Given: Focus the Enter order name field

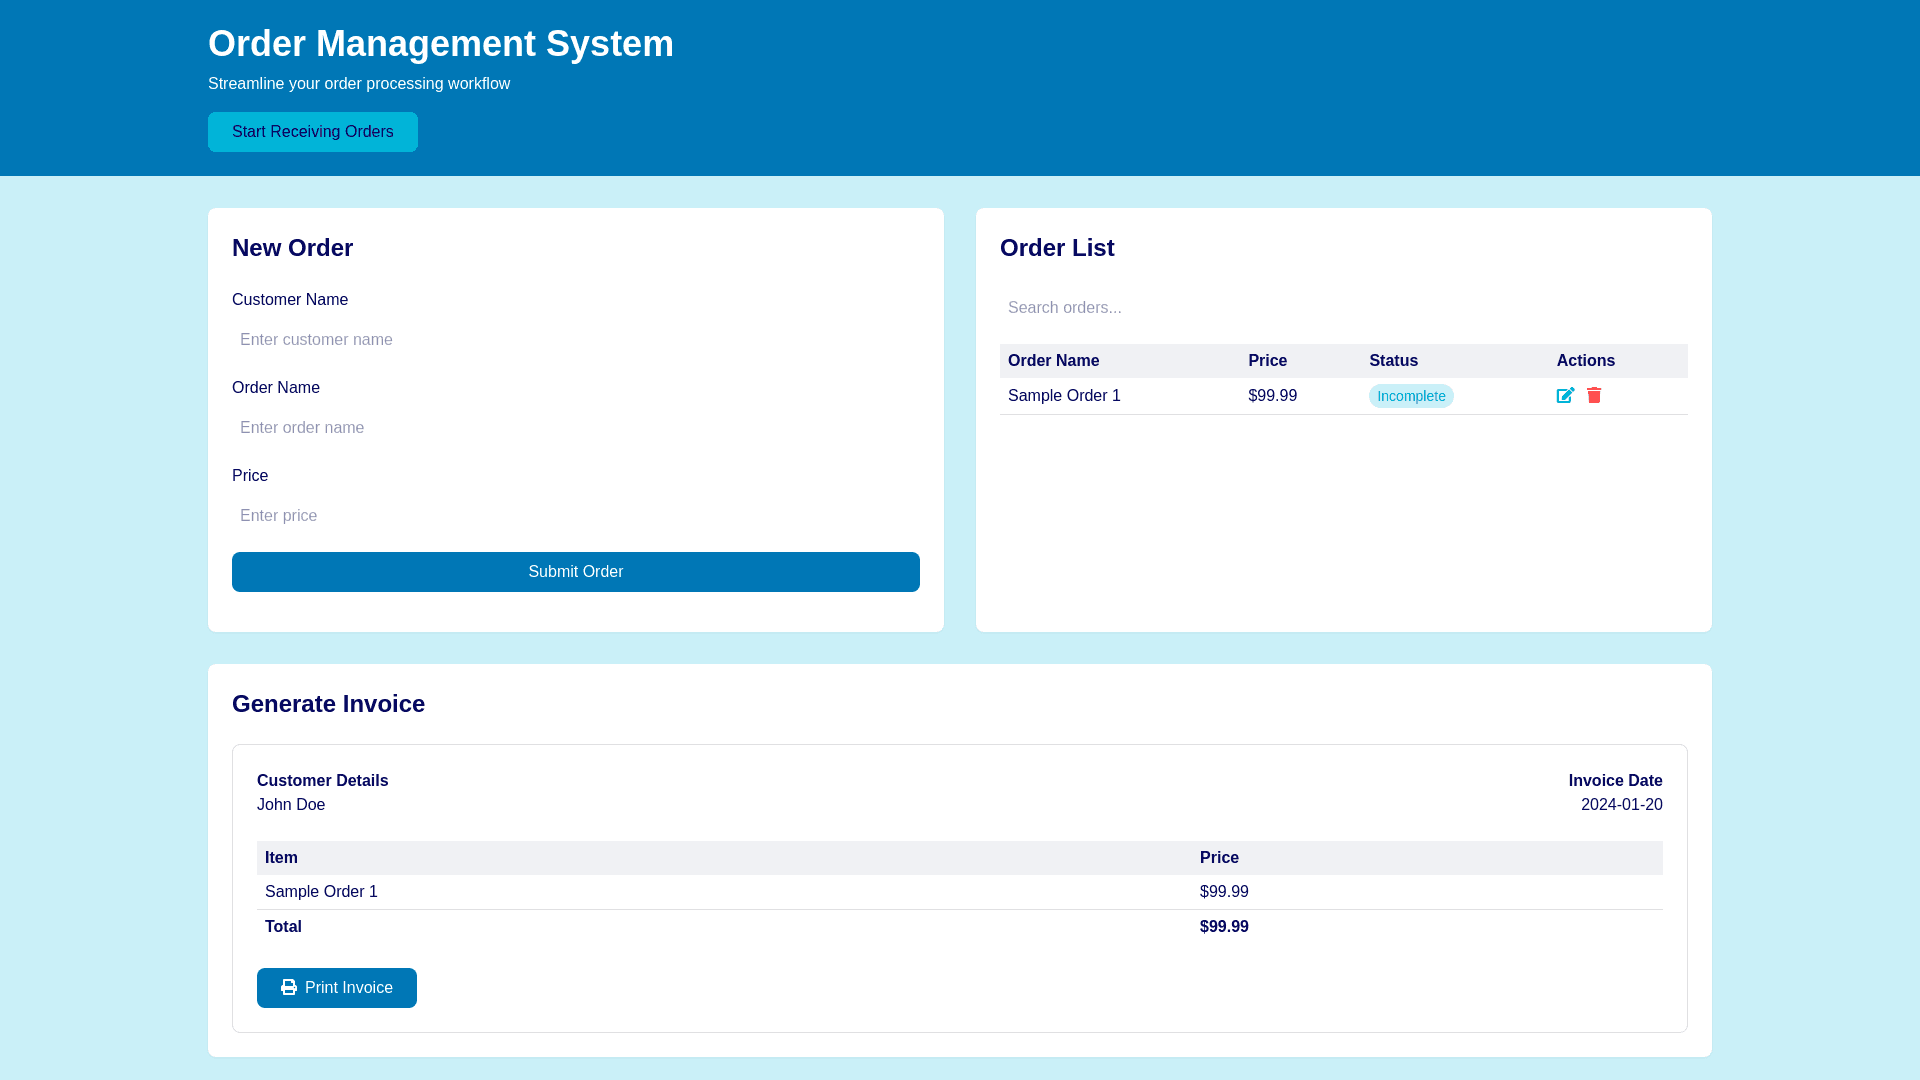Looking at the screenshot, I should tap(575, 427).
